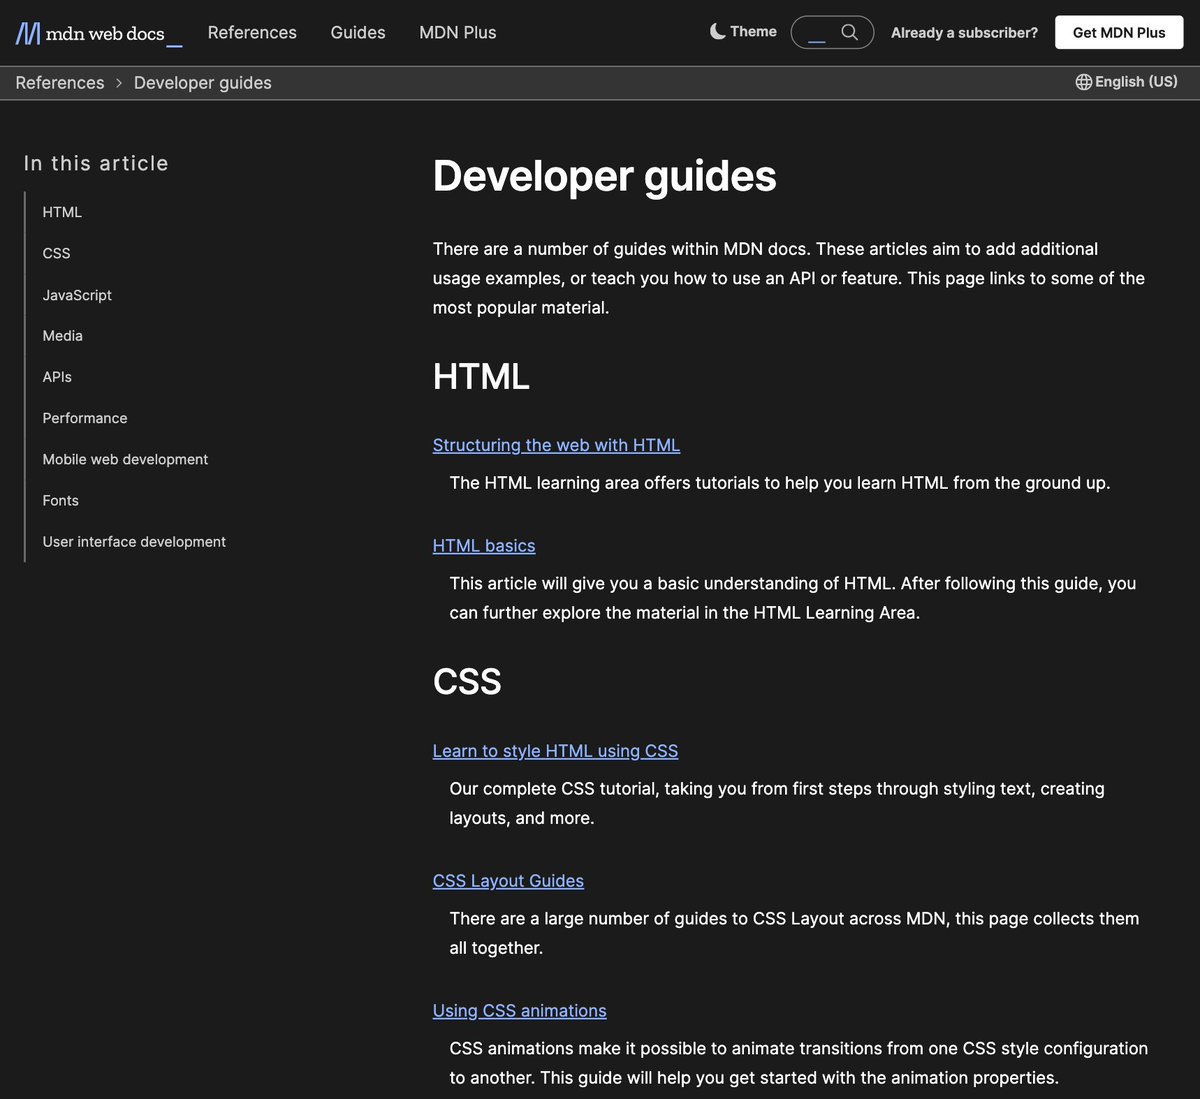
Task: Click the breadcrumb chevron separator
Action: pos(119,83)
